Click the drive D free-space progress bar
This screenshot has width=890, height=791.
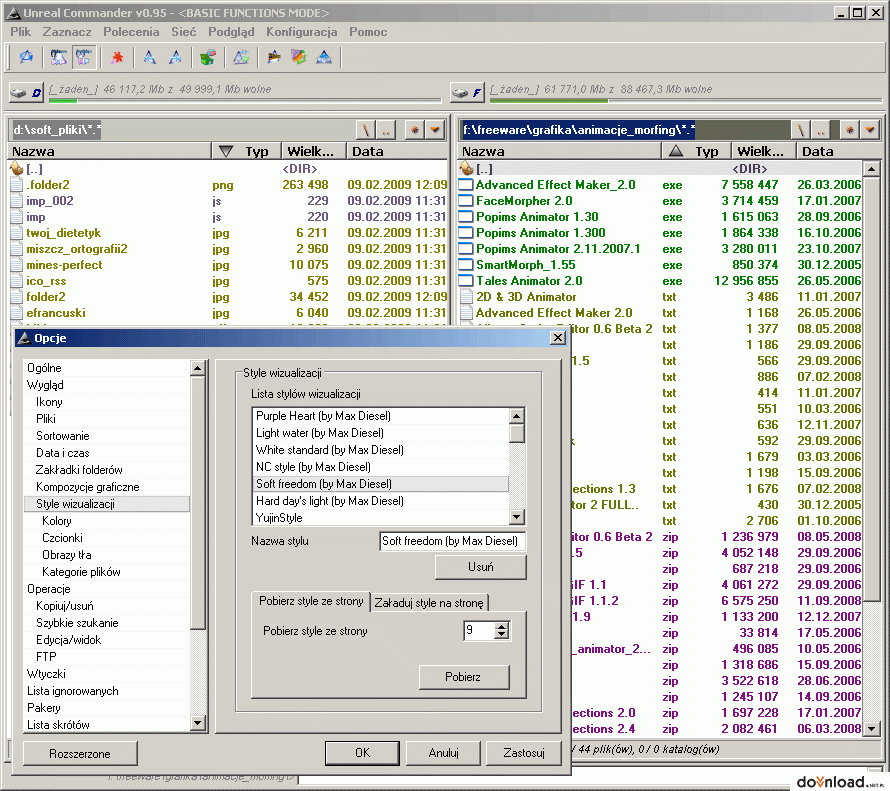[245, 101]
